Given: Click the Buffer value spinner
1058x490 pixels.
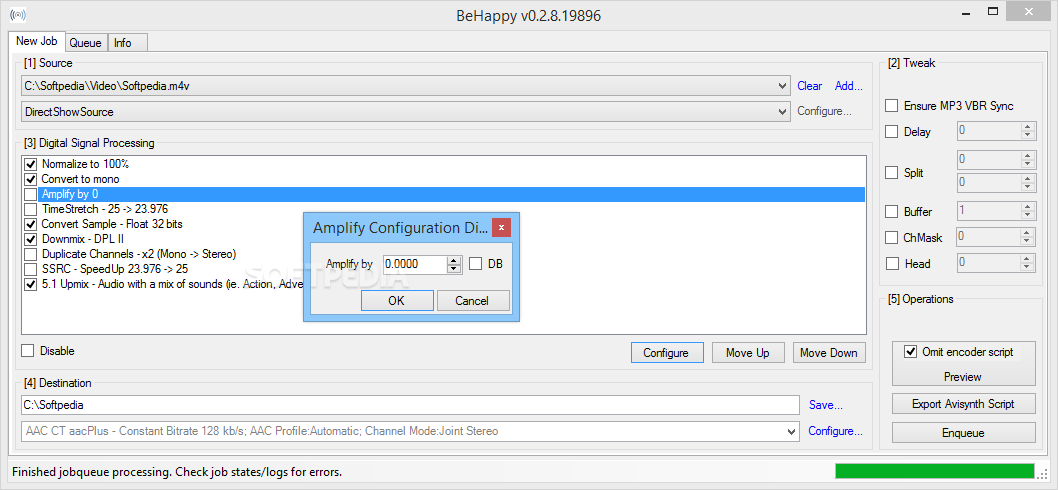Looking at the screenshot, I should click(x=1028, y=211).
